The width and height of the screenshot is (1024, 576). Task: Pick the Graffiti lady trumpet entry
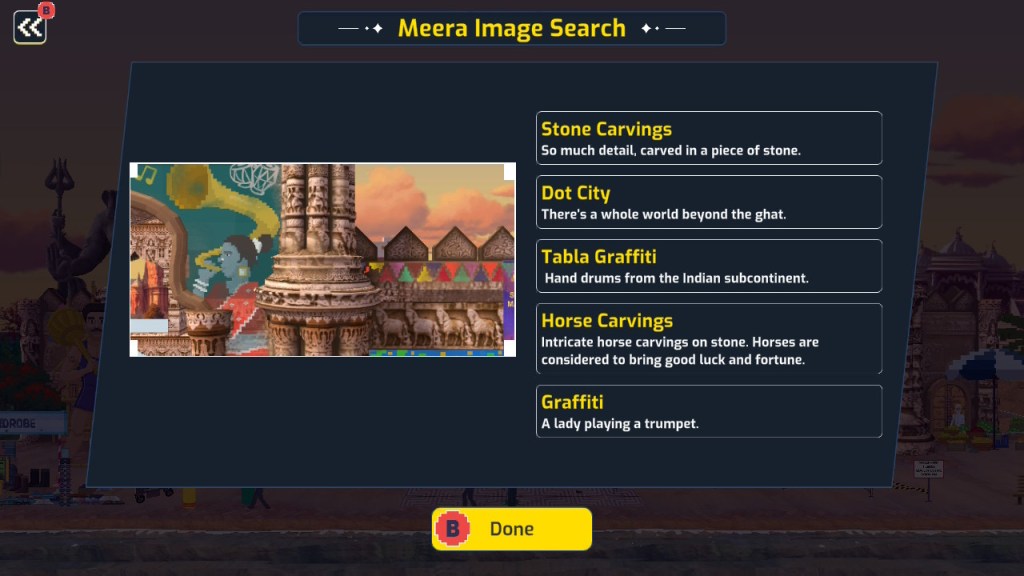(709, 411)
